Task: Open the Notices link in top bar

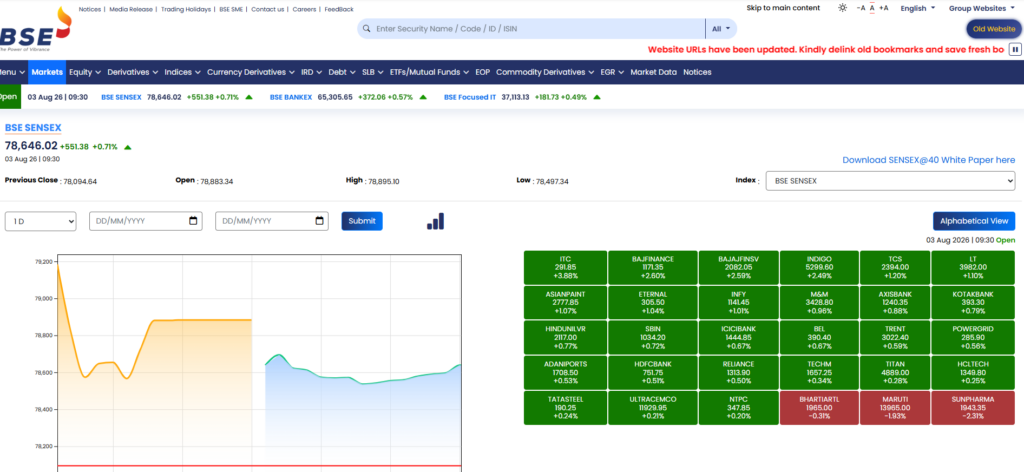Action: tap(89, 9)
